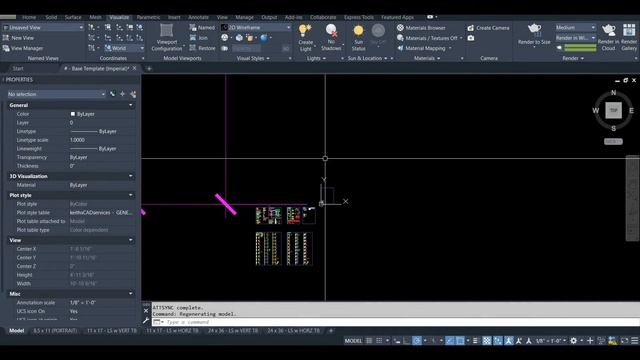Toggle the MODEL space button in the status bar
This screenshot has width=640, height=360.
[353, 341]
